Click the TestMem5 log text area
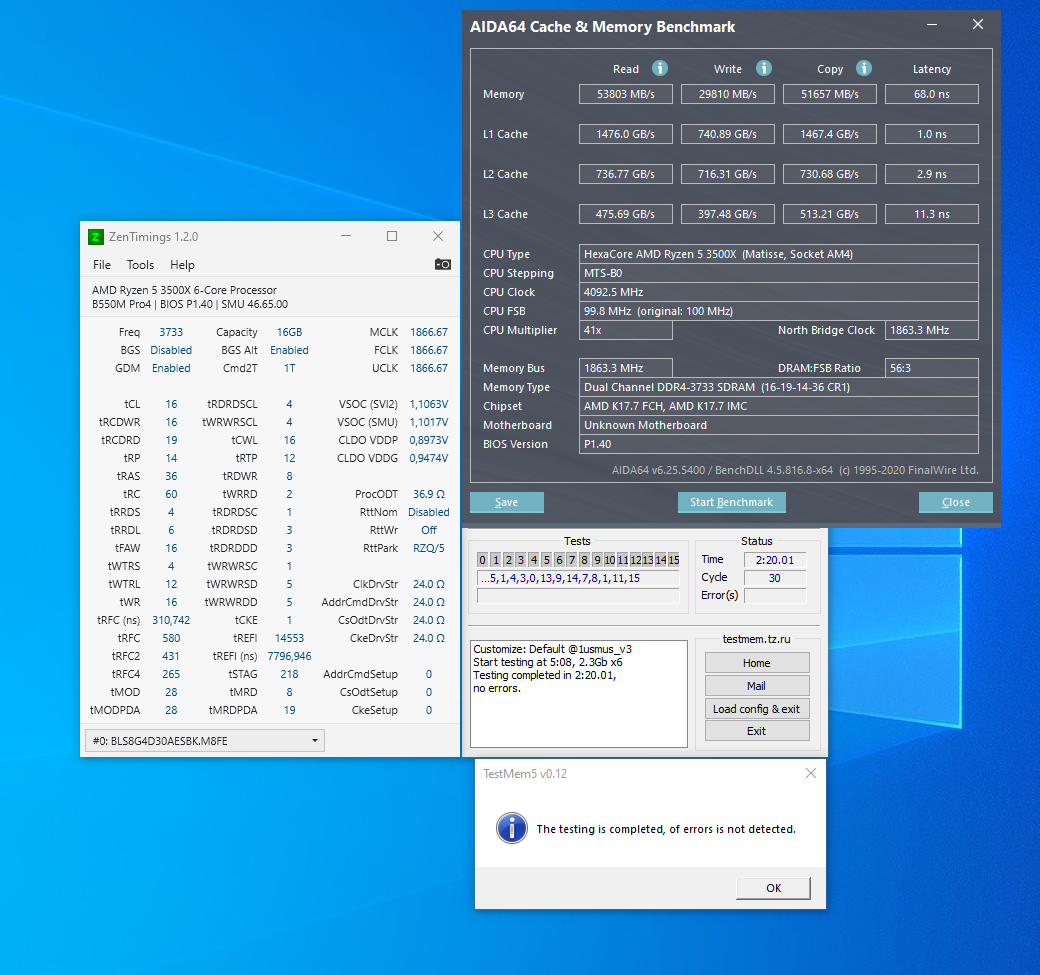The height and width of the screenshot is (975, 1040). [578, 694]
